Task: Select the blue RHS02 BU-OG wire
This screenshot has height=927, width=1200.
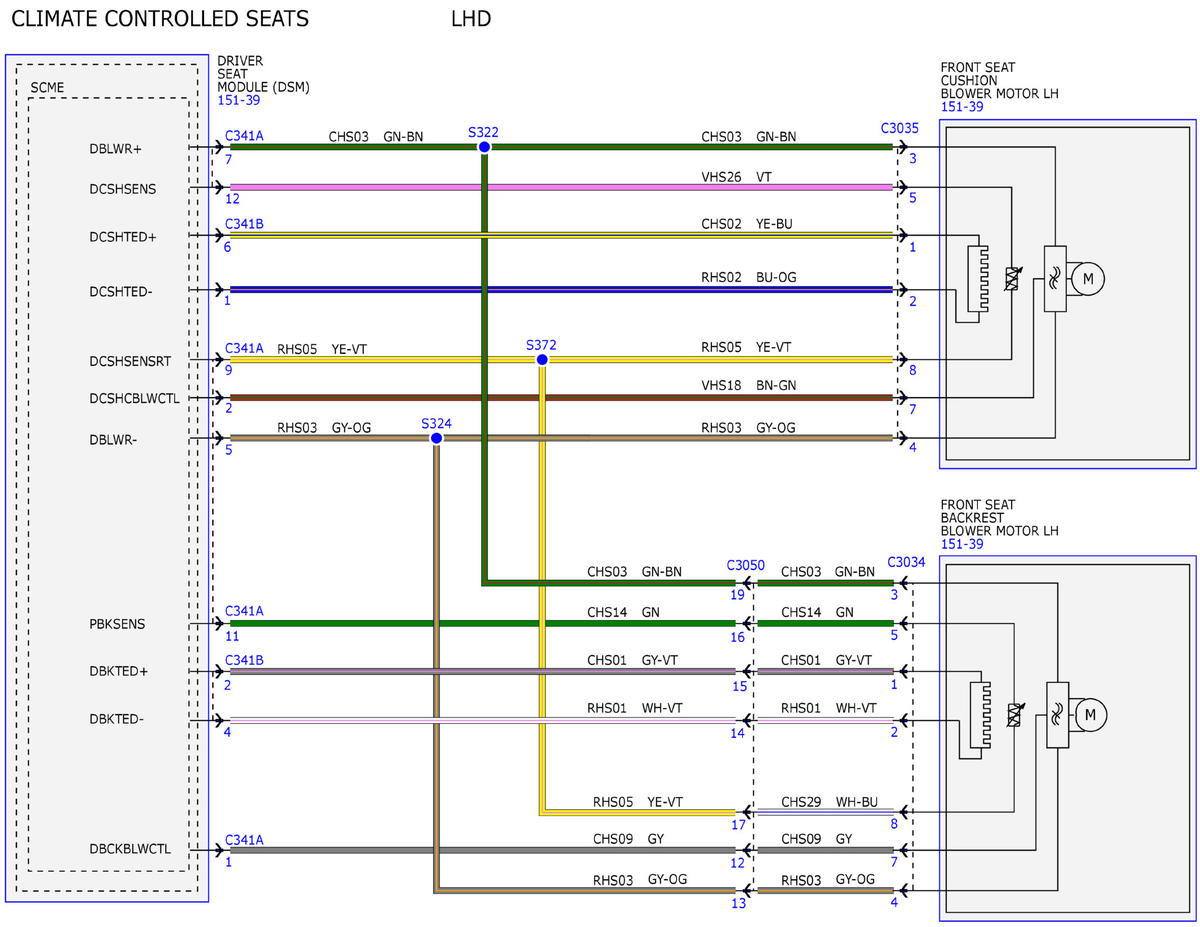Action: [x=561, y=290]
